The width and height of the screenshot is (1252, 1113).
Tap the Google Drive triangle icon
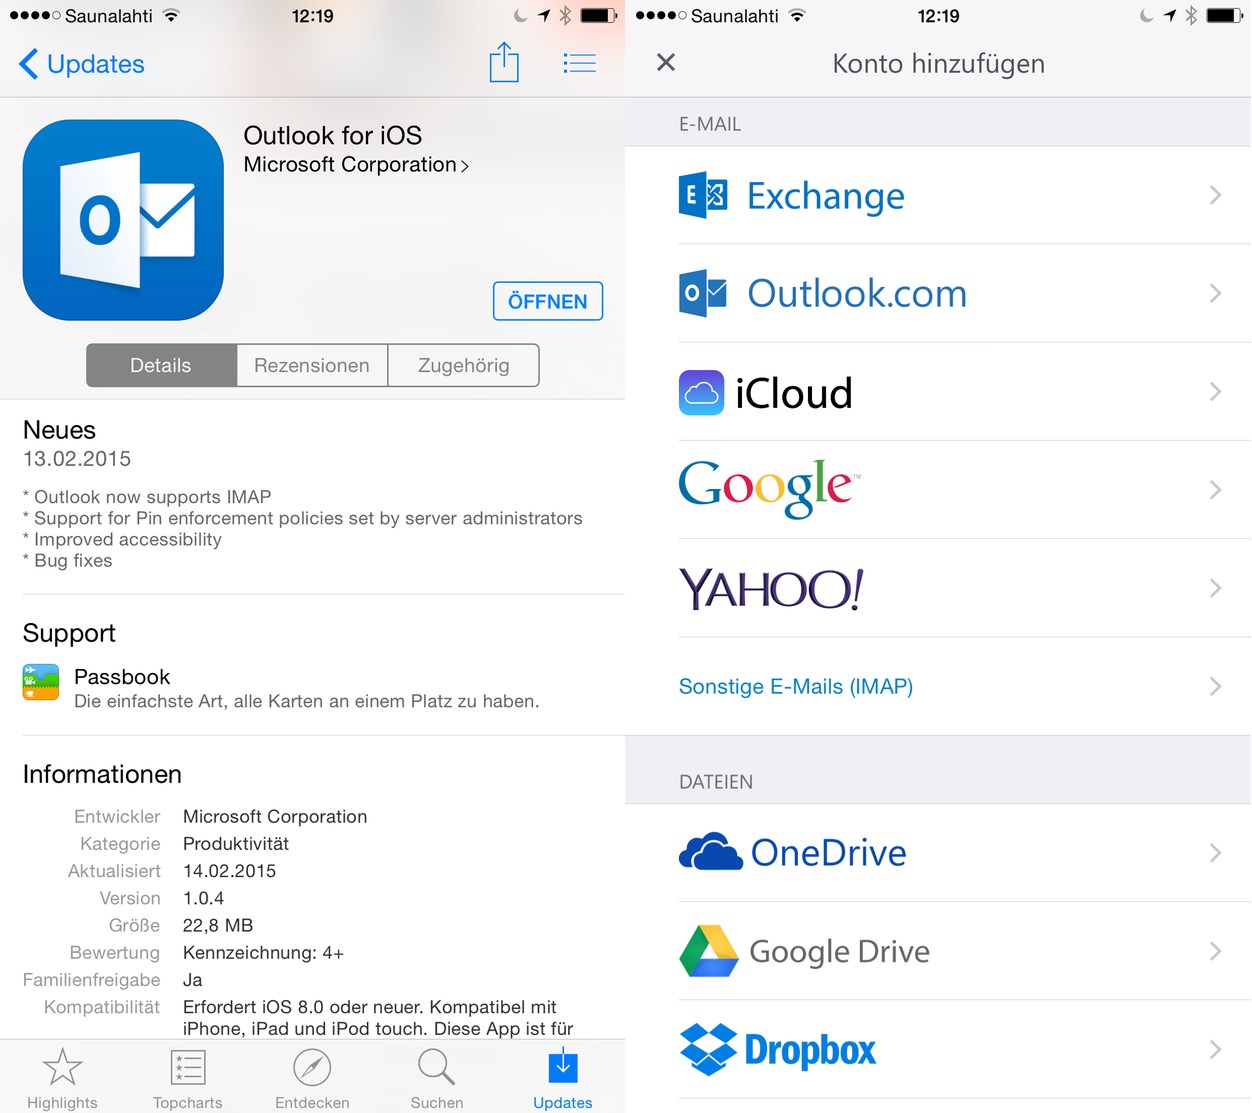[709, 951]
